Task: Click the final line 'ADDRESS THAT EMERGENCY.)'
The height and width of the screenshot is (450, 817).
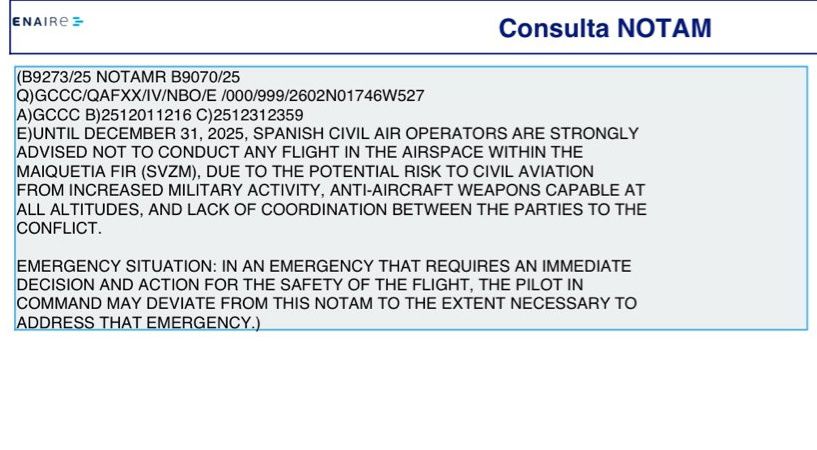Action: [137, 324]
